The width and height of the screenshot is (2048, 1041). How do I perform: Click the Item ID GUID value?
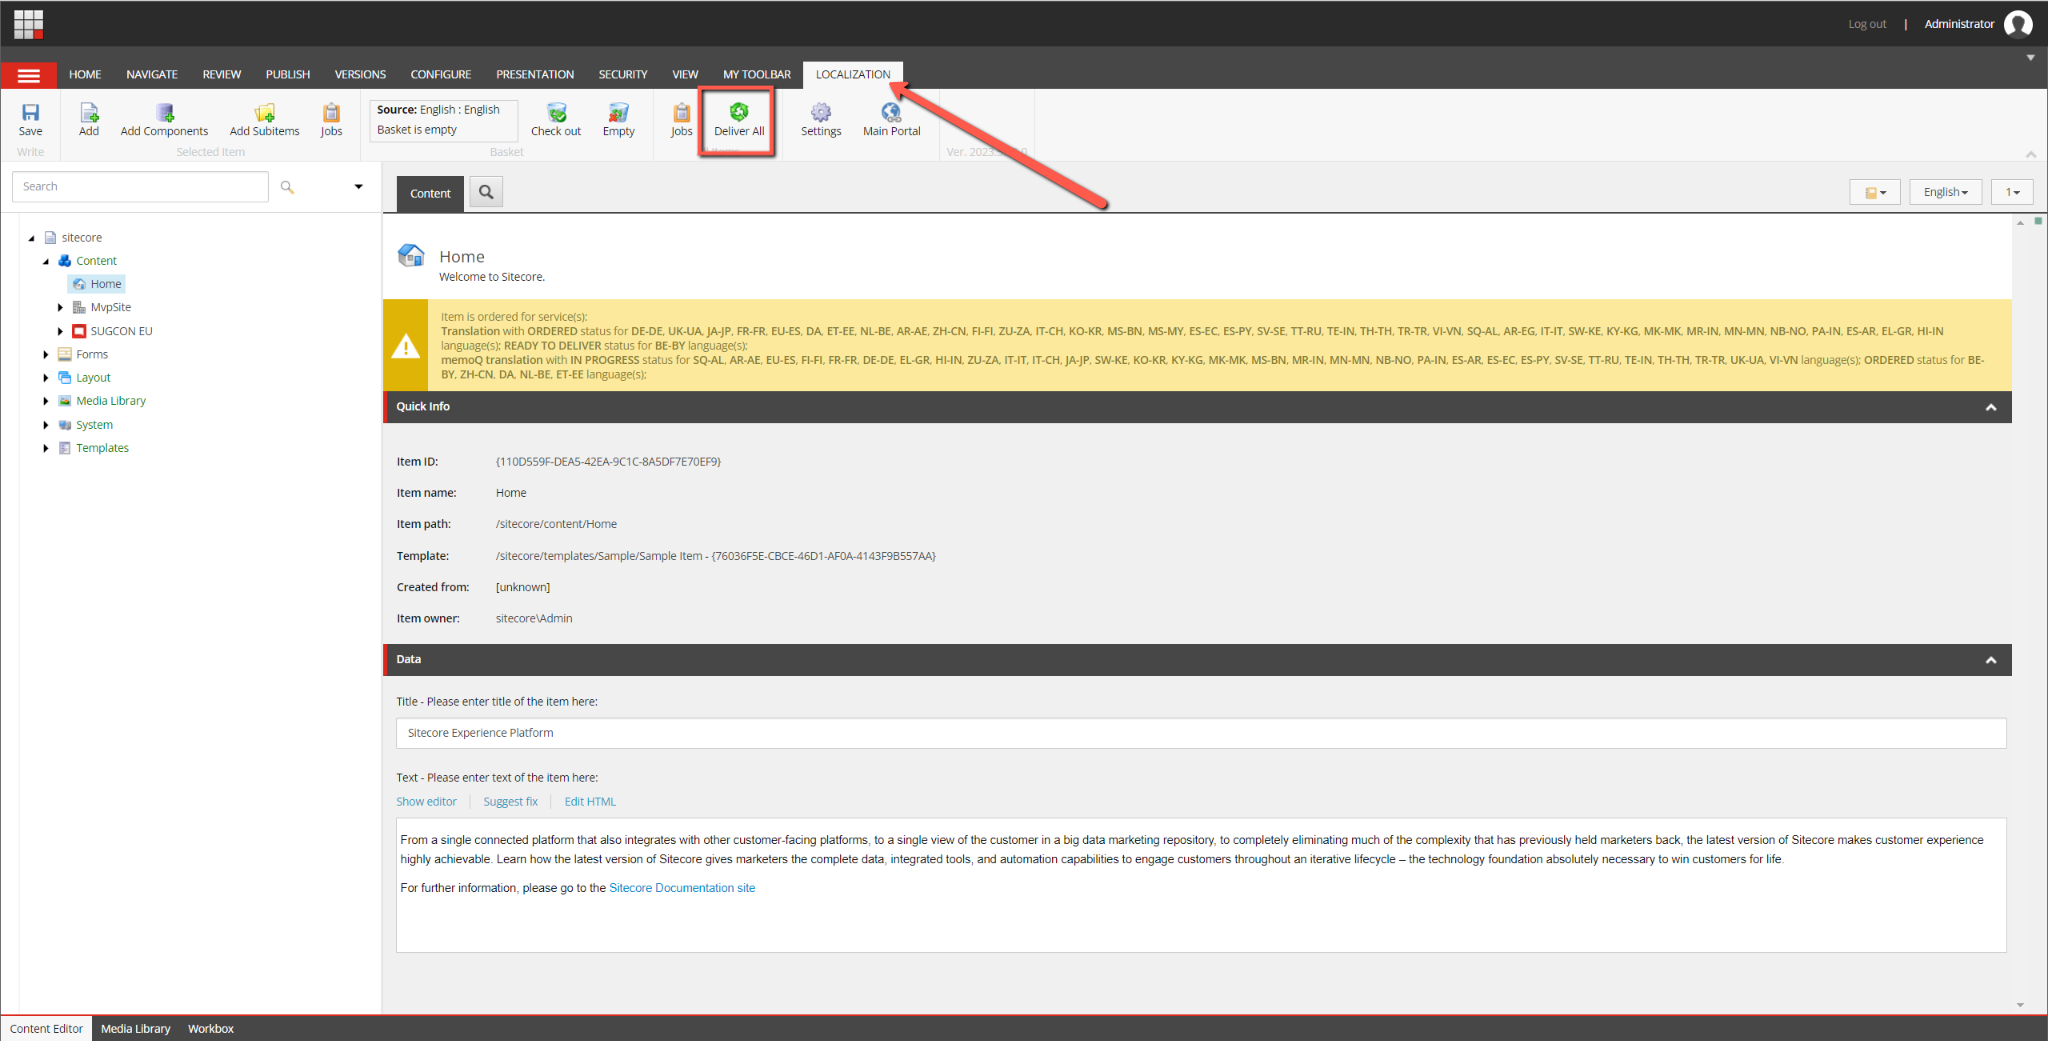(x=608, y=462)
